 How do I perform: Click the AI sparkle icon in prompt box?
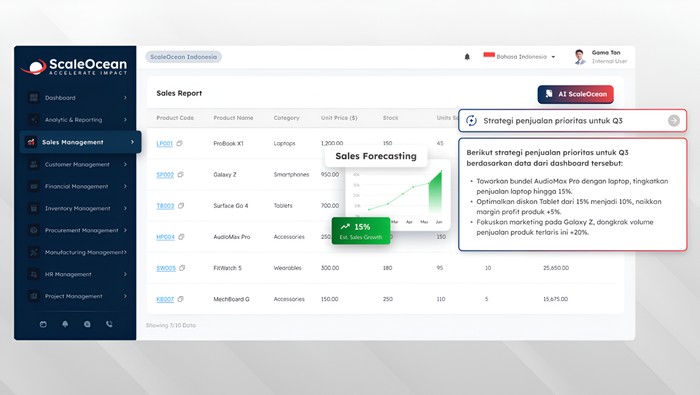[471, 121]
